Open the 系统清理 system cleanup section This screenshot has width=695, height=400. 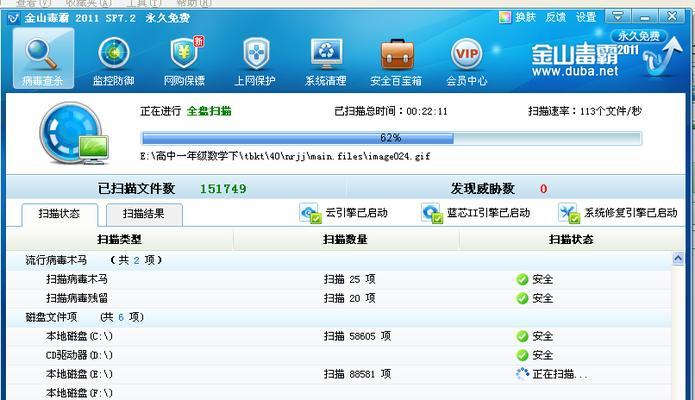pos(326,61)
